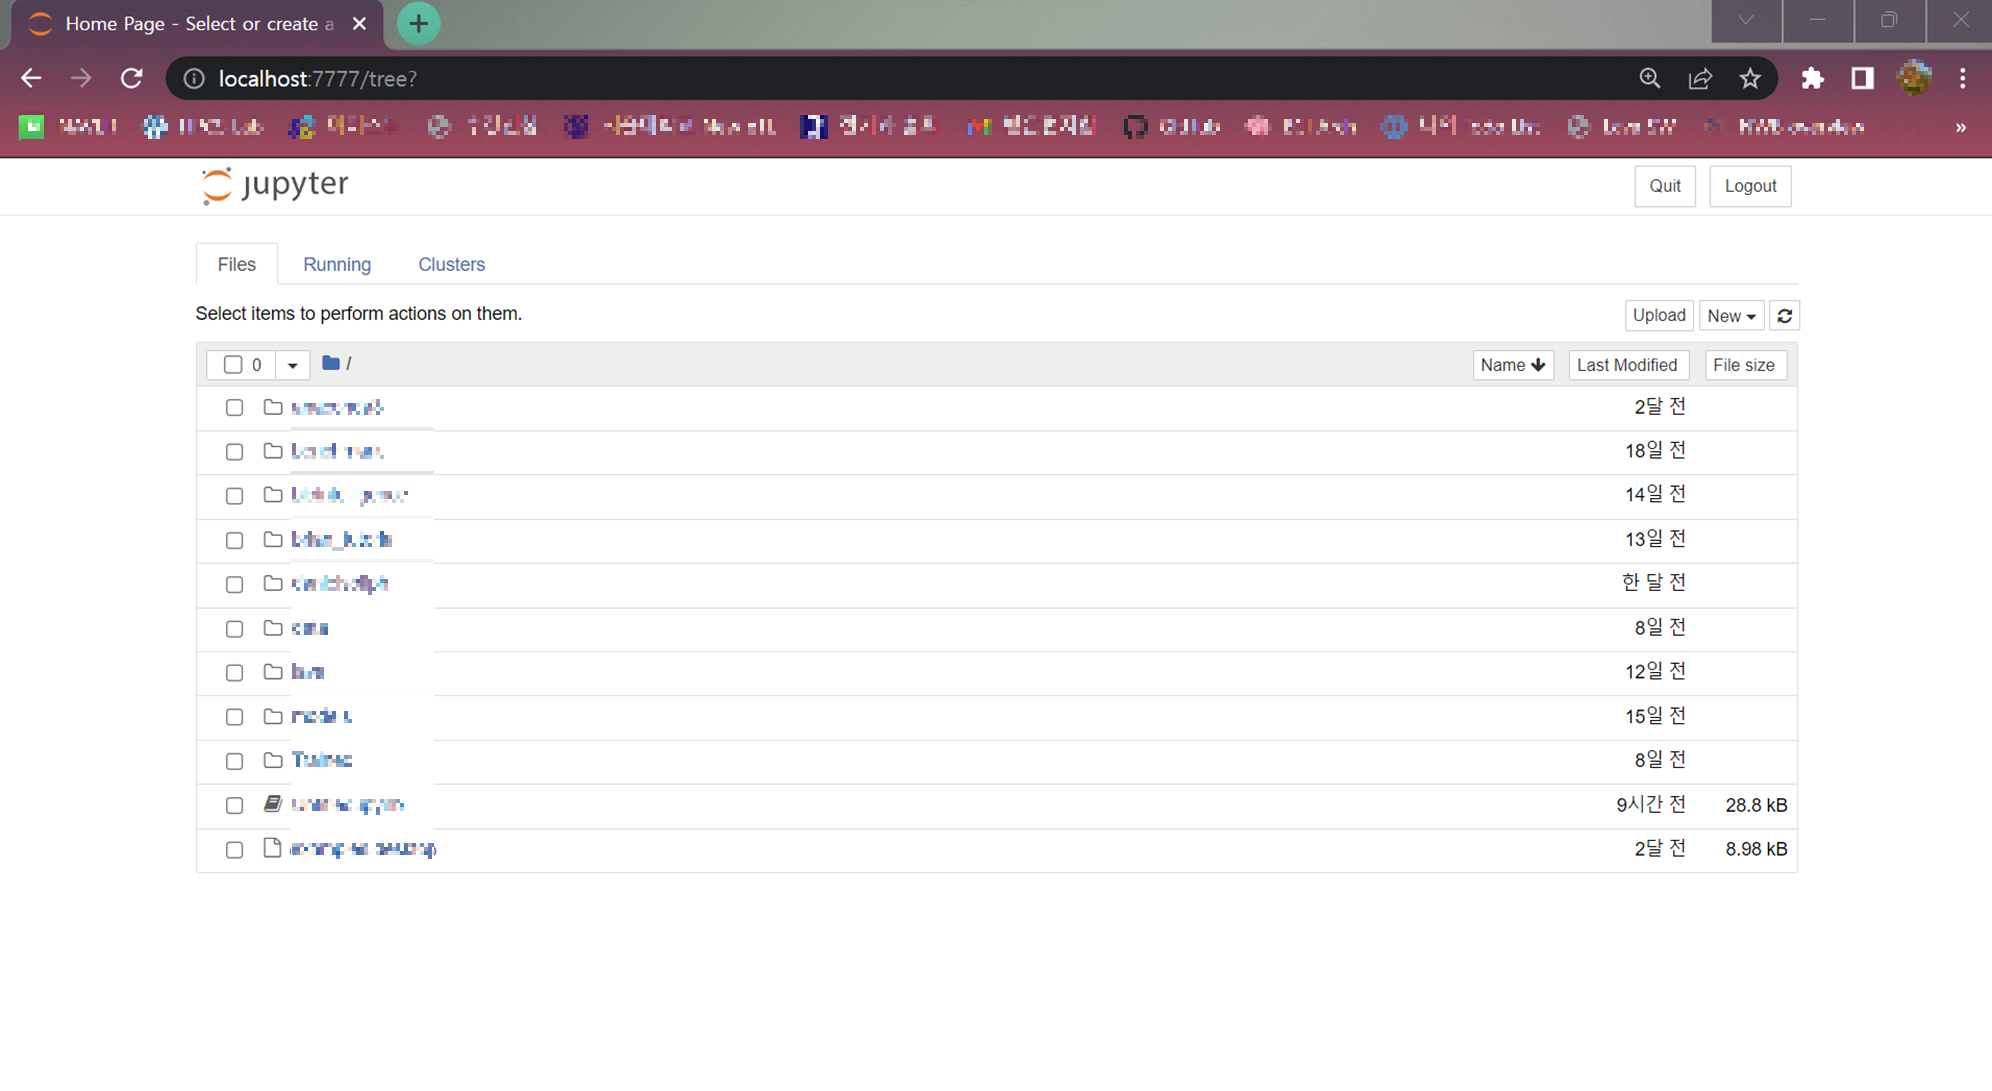1992x1091 pixels.
Task: Switch to the Running tab
Action: pyautogui.click(x=337, y=264)
